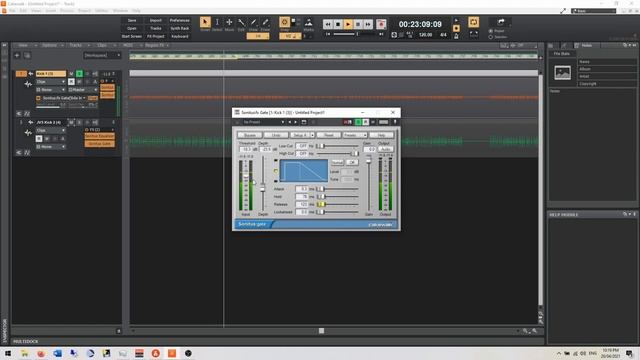The image size is (640, 360).
Task: Adjust the High Cut slider handle
Action: coord(355,153)
